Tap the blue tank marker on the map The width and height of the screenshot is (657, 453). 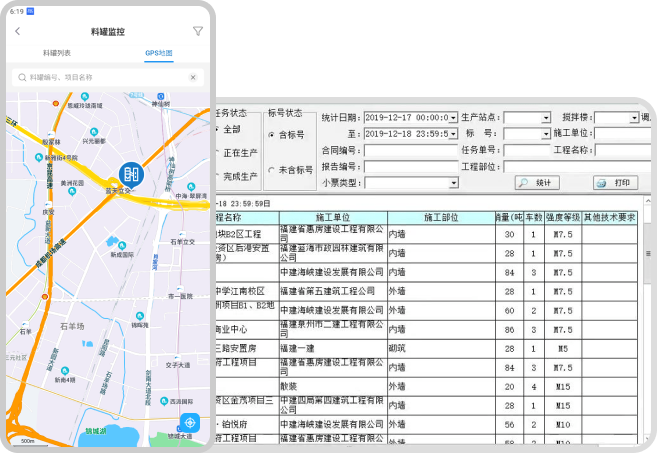[x=131, y=175]
